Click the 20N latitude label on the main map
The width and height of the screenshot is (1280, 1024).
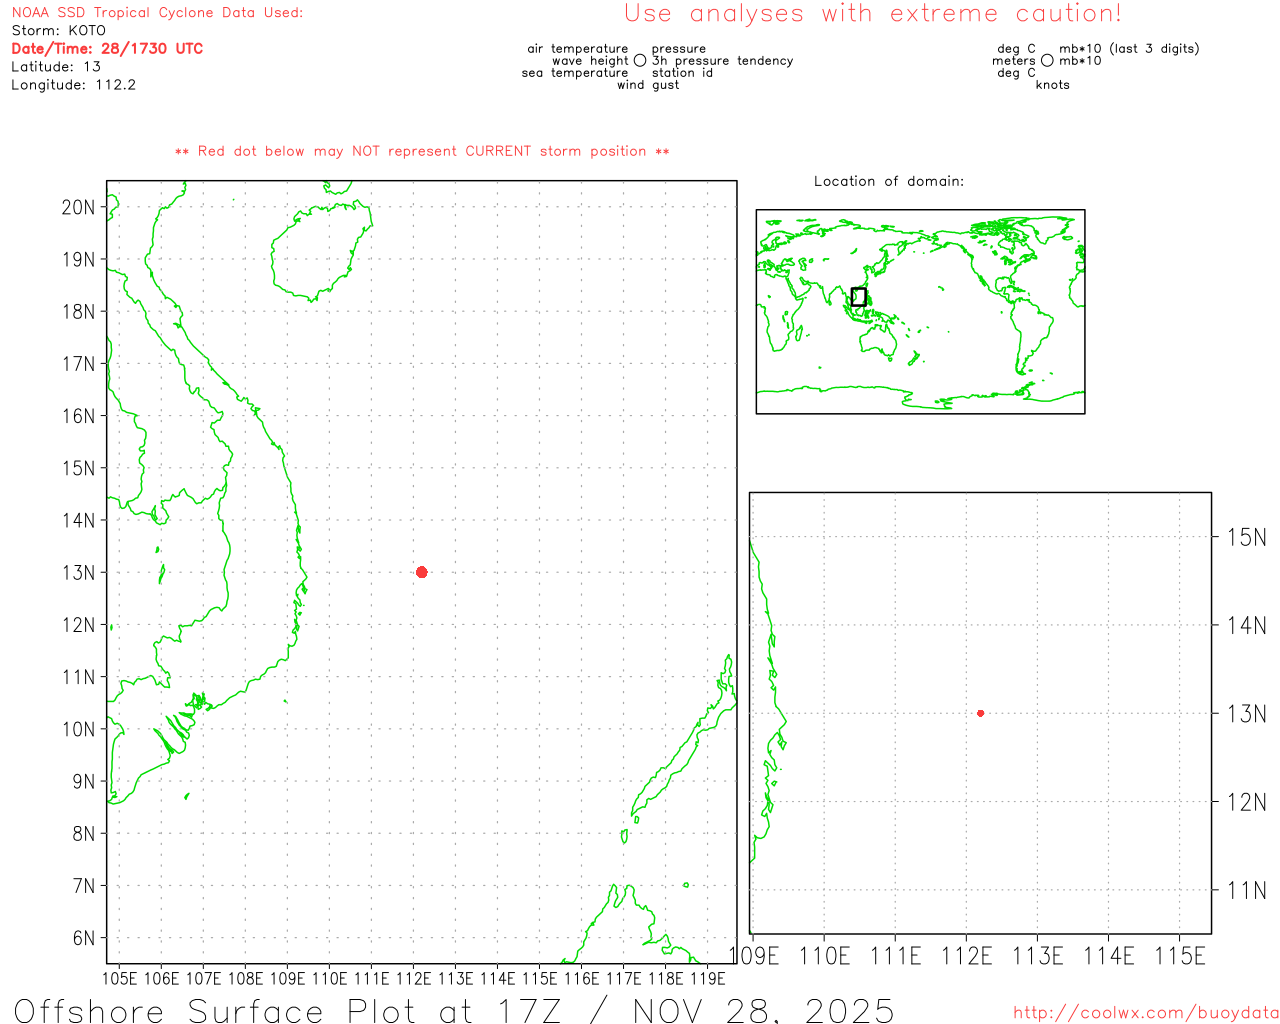(78, 207)
